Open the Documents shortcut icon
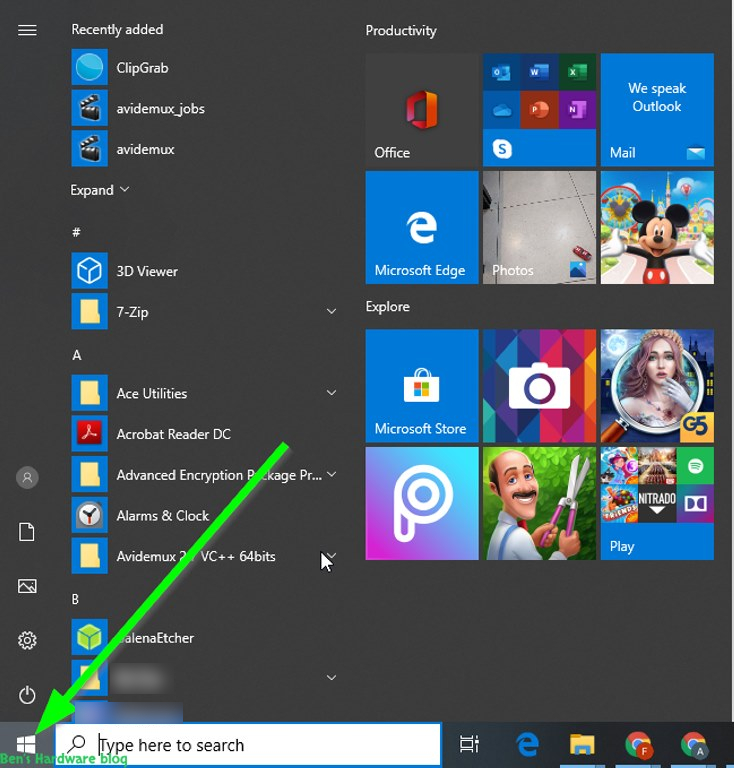 [x=27, y=532]
